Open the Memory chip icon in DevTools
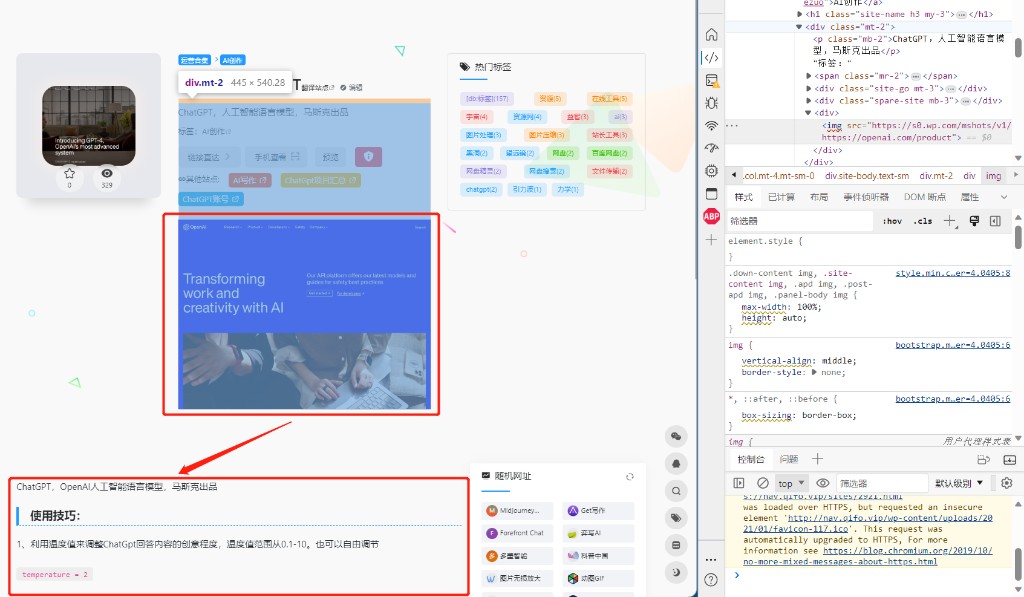Viewport: 1024px width, 597px height. click(711, 171)
